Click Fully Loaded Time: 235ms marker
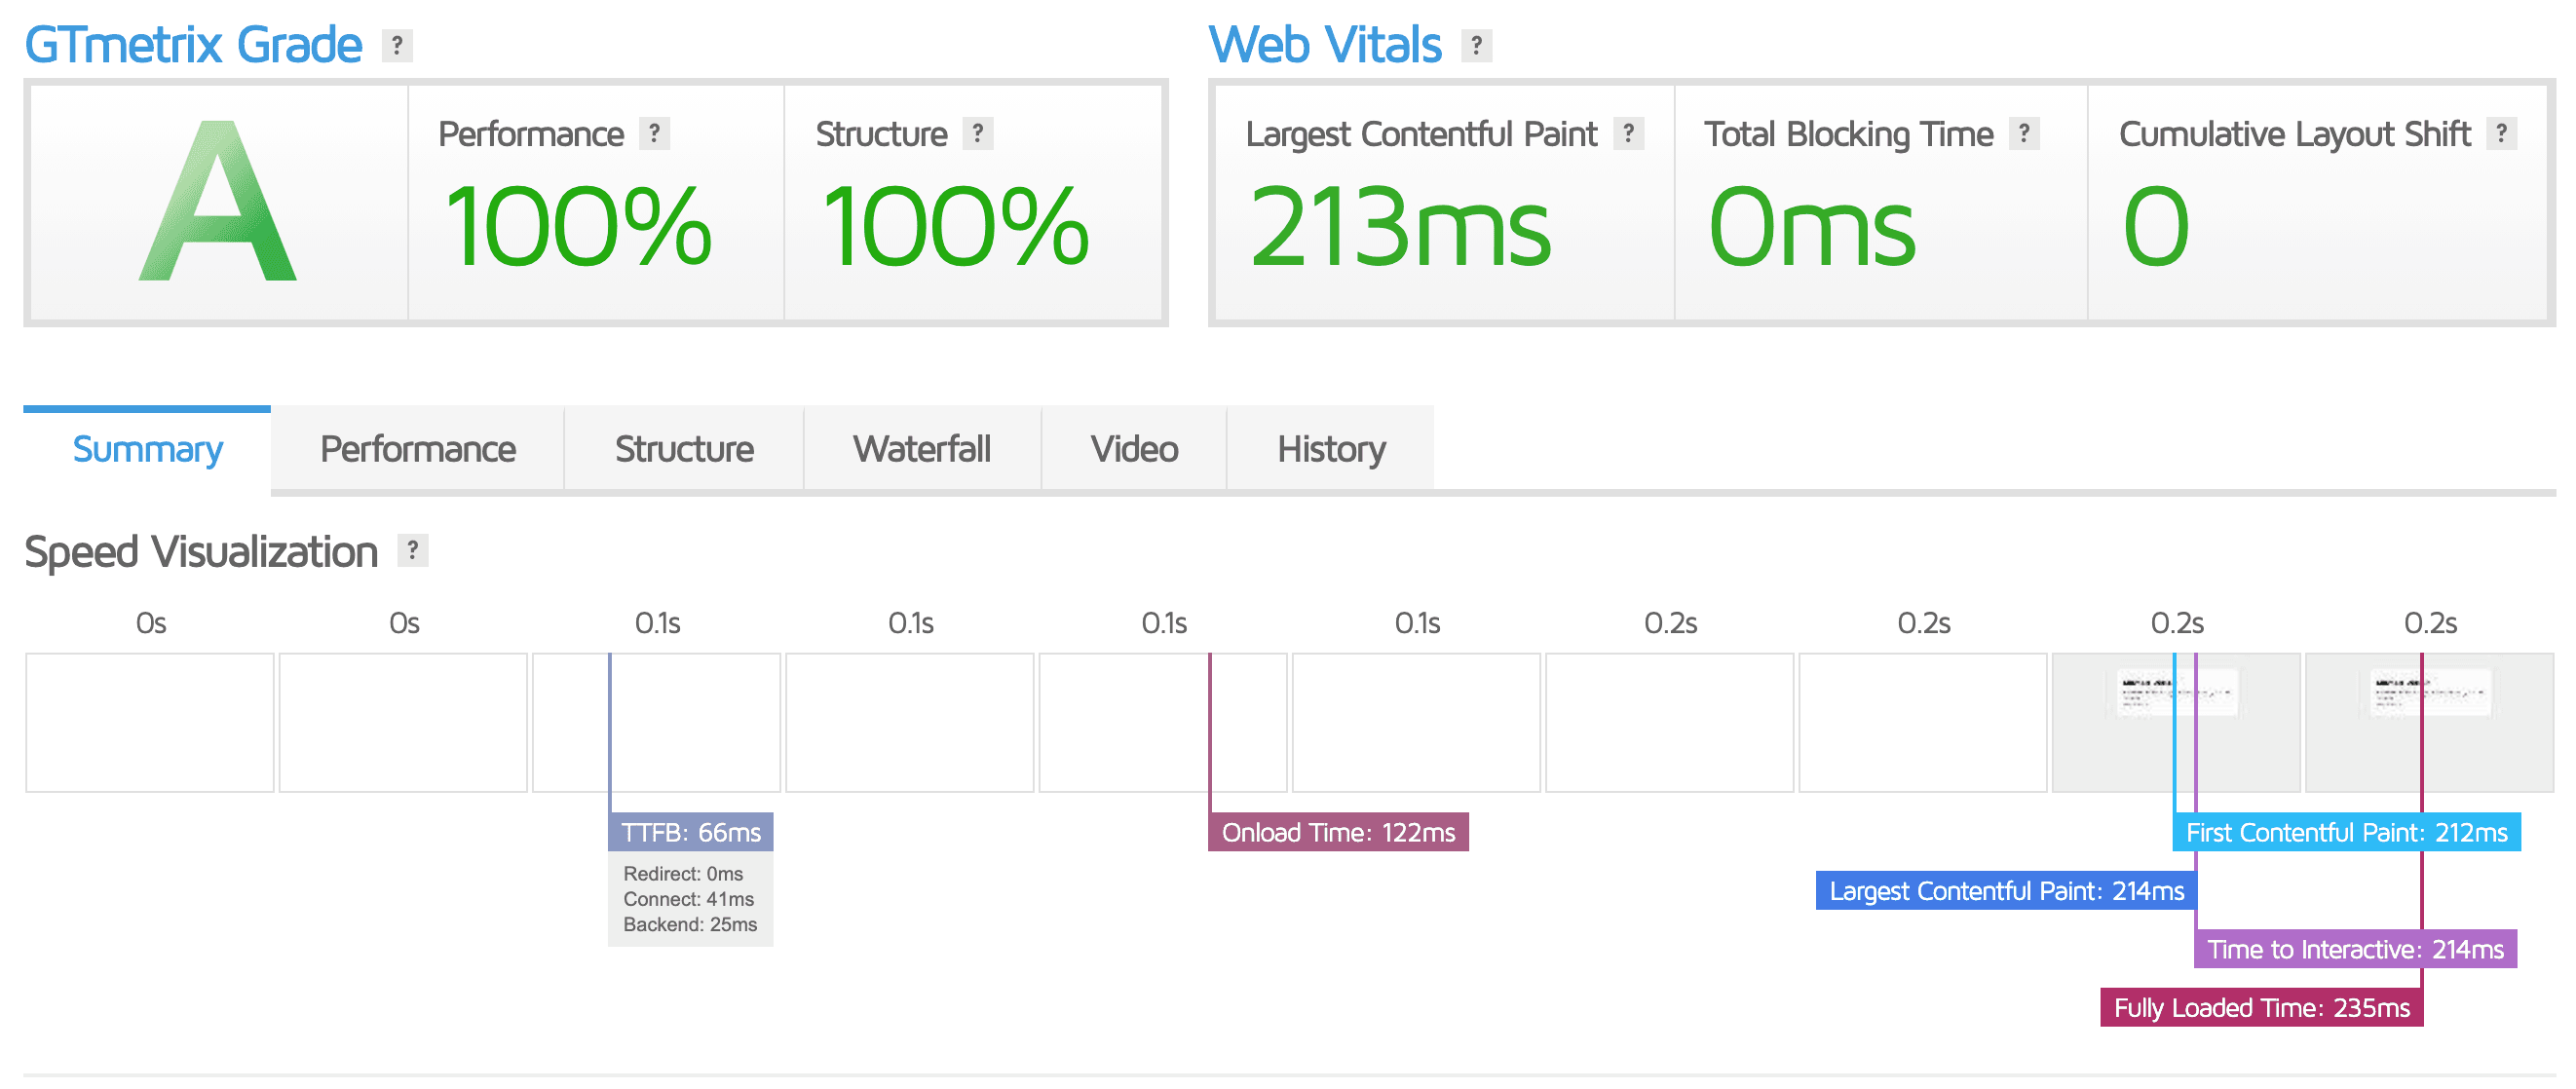2576x1089 pixels. coord(2261,1007)
